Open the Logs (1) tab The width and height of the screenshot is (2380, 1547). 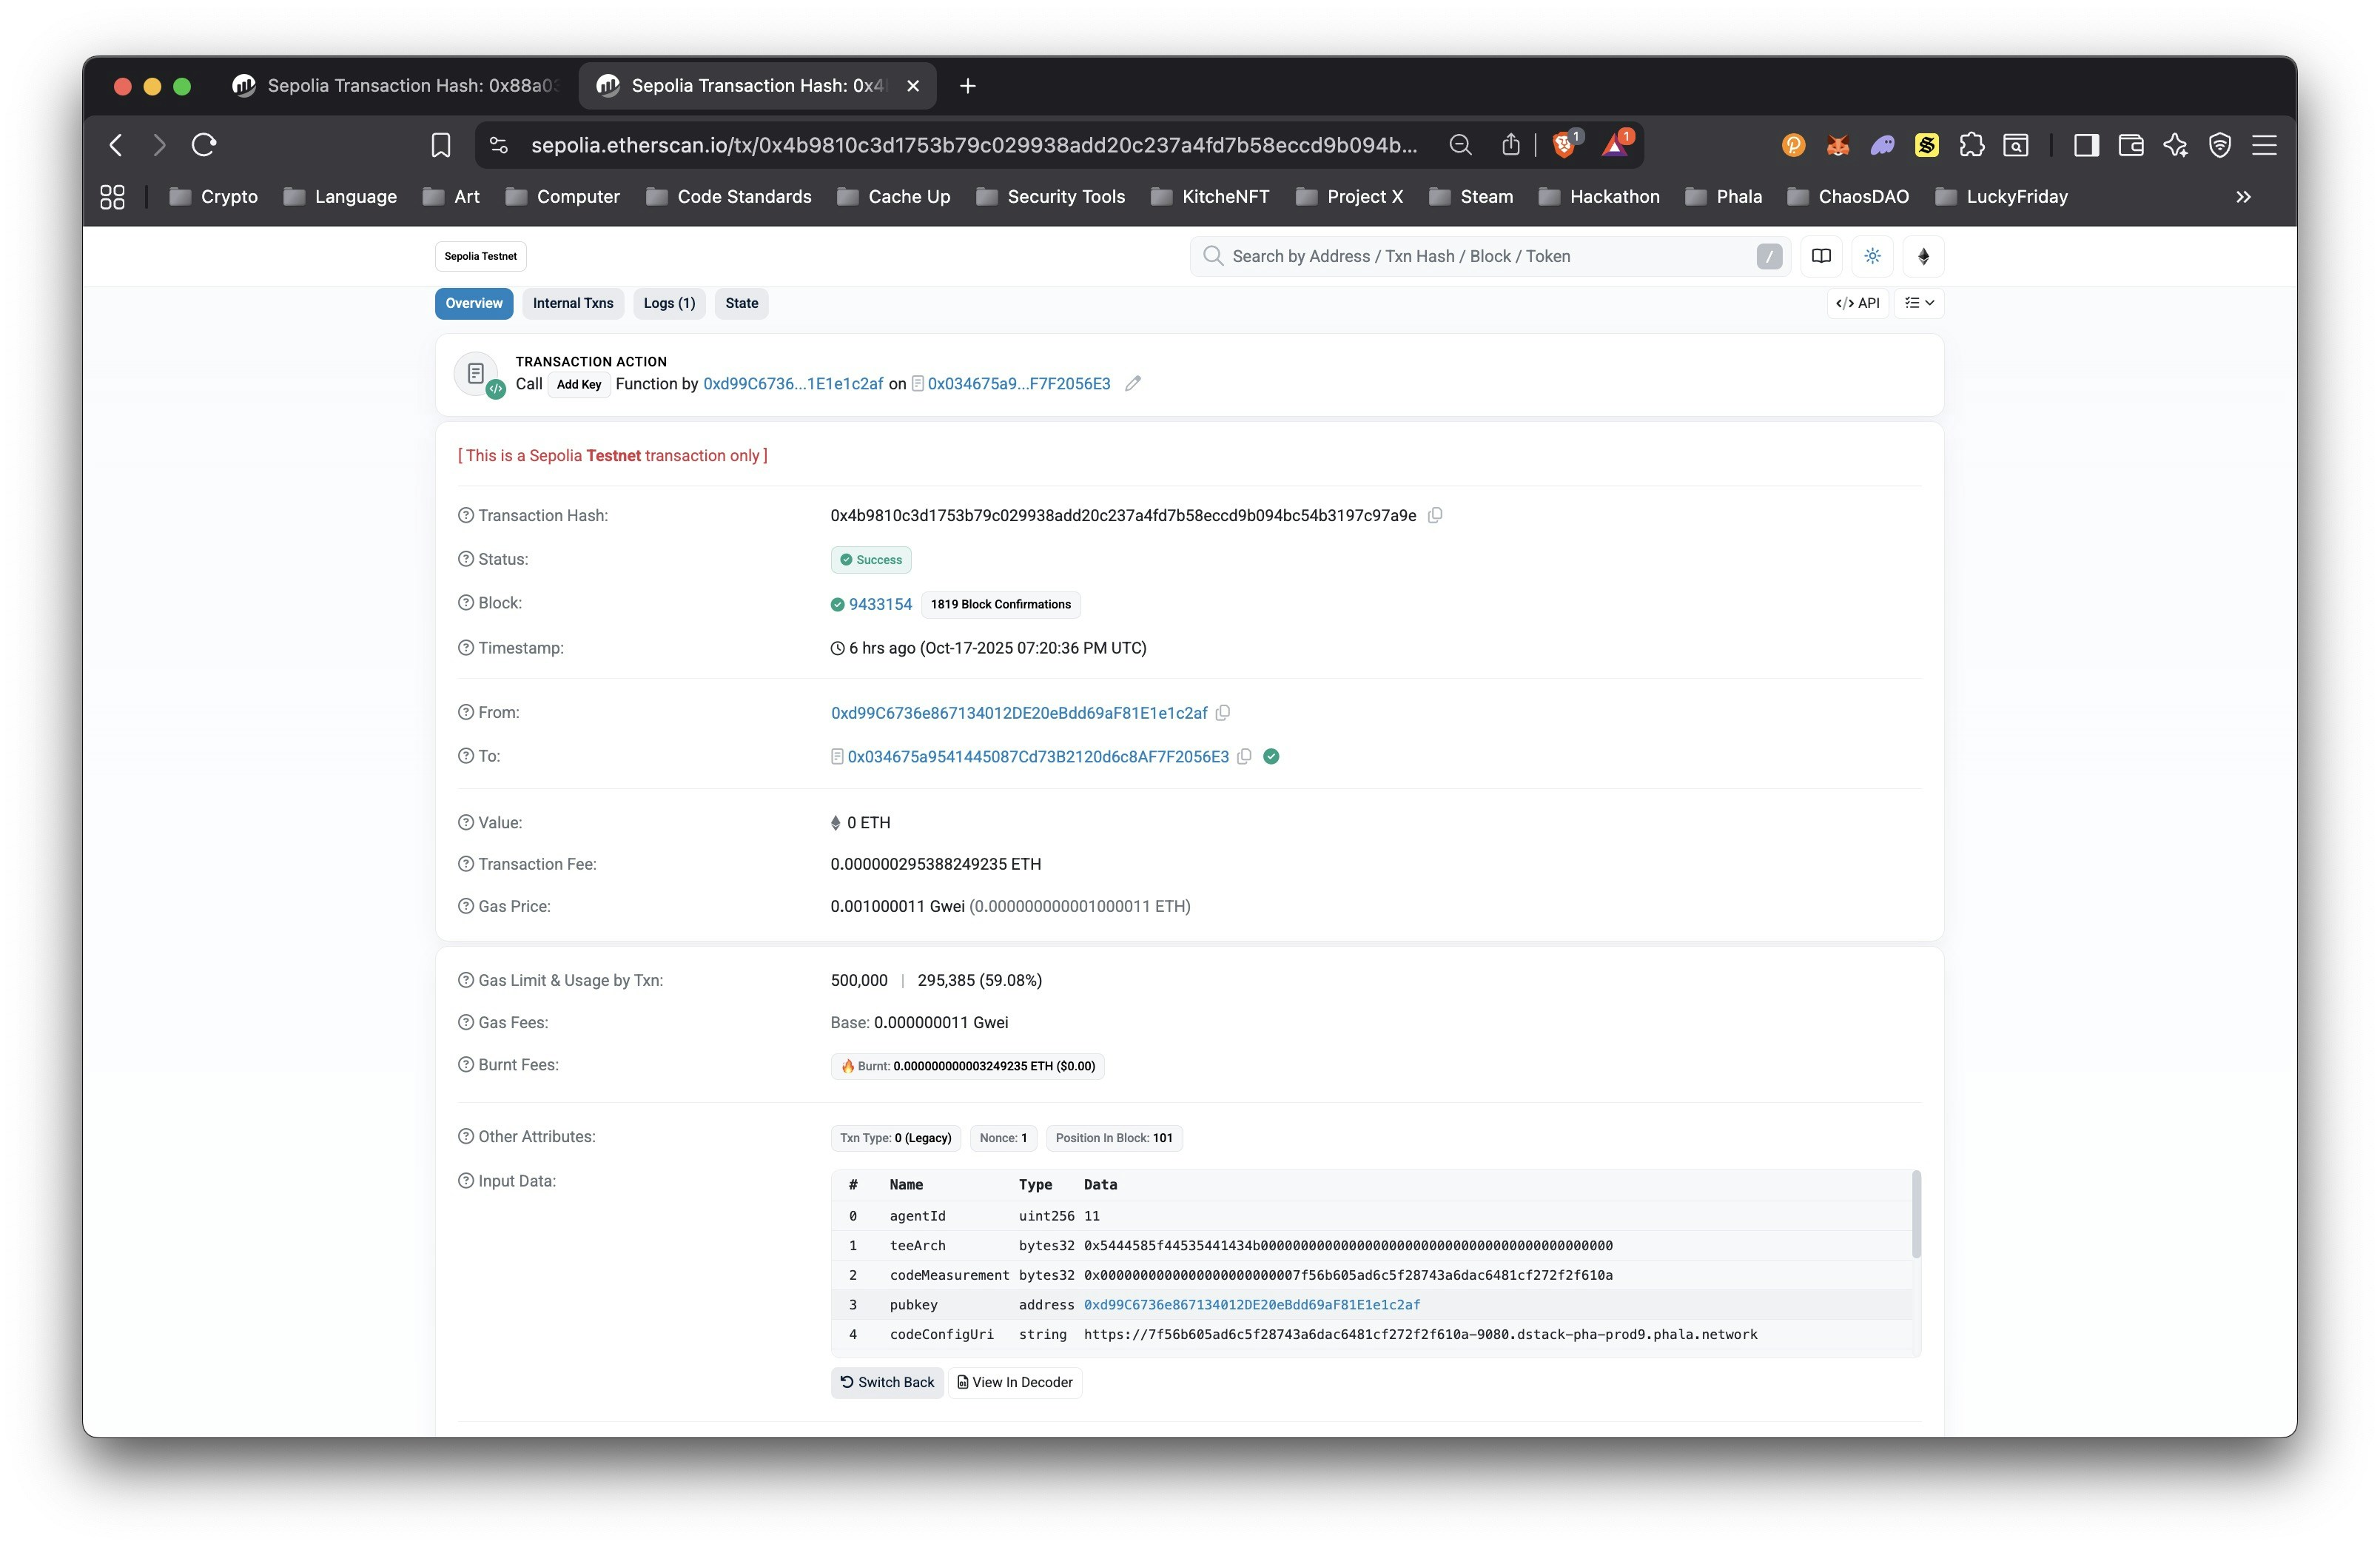668,303
